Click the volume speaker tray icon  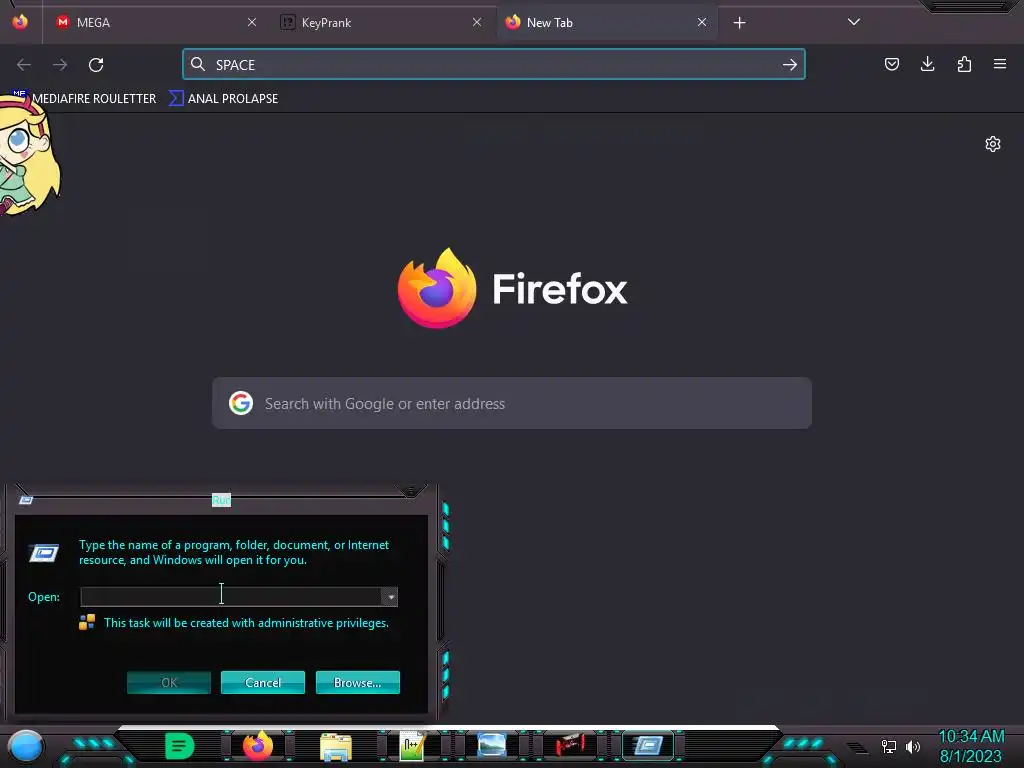[913, 746]
